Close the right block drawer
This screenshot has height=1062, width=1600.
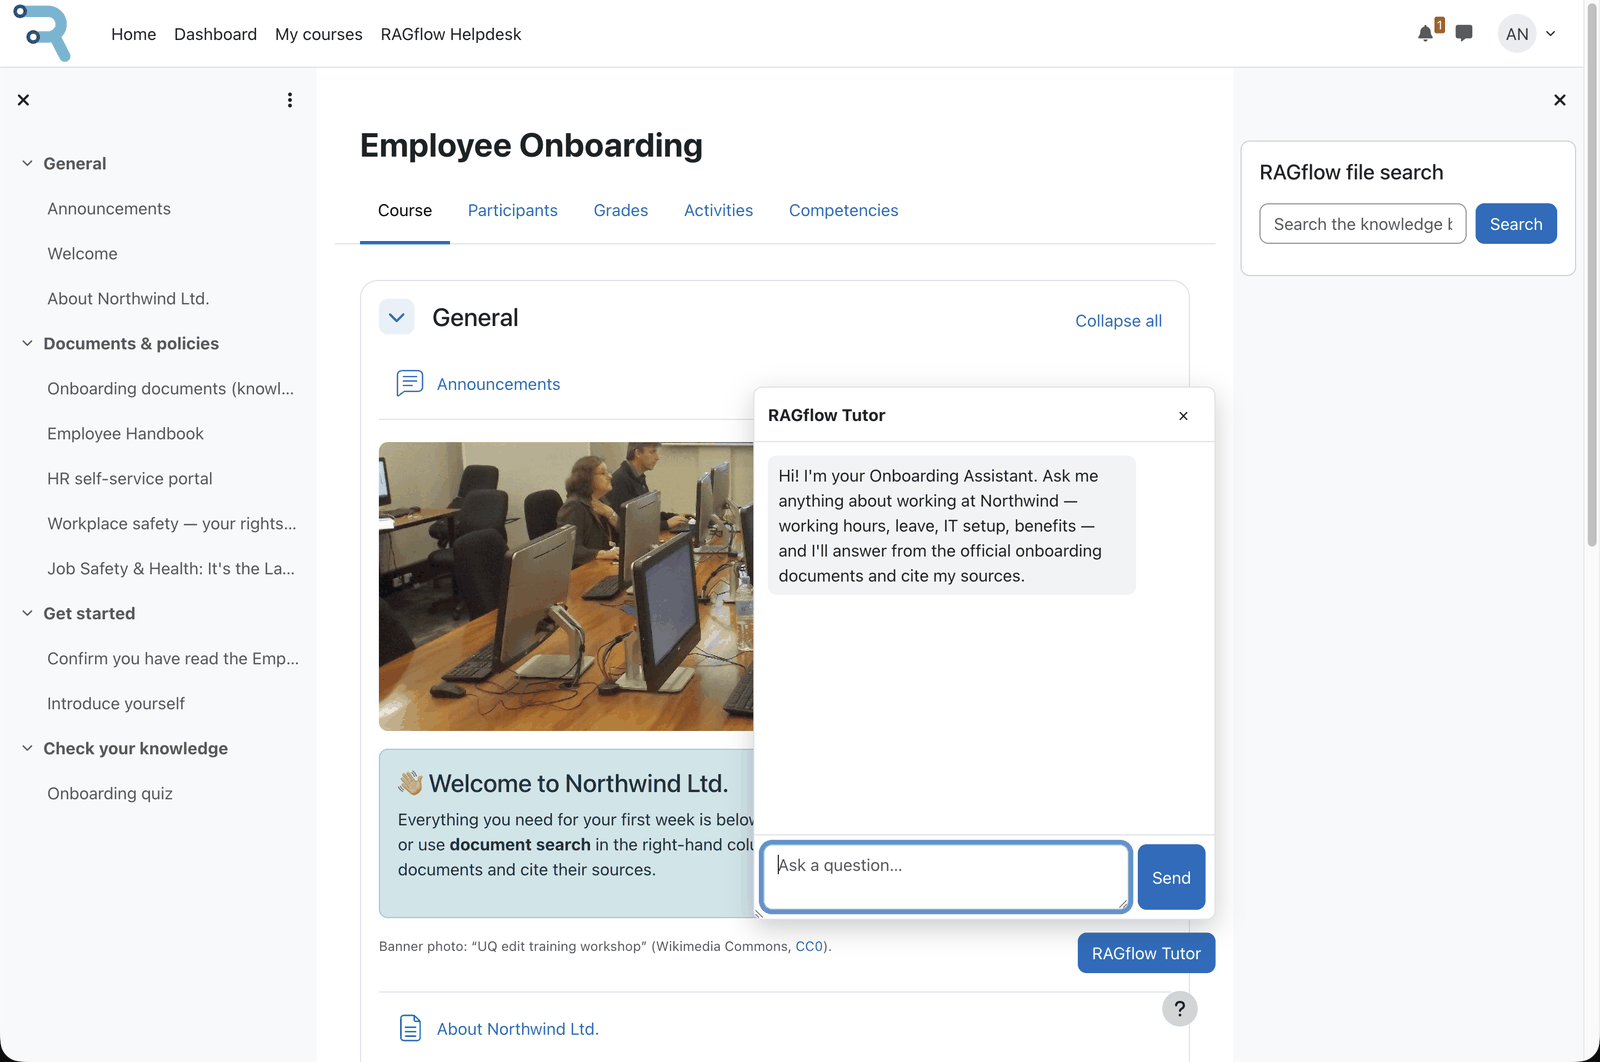click(1559, 100)
